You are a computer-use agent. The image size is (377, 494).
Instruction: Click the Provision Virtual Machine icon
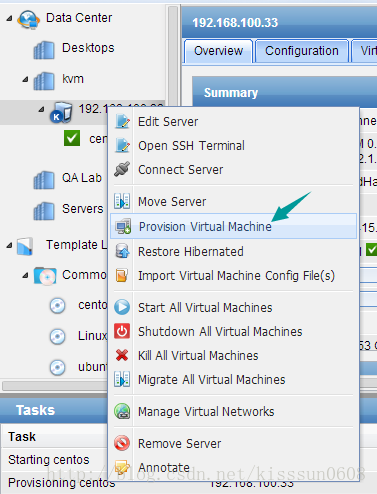click(123, 226)
